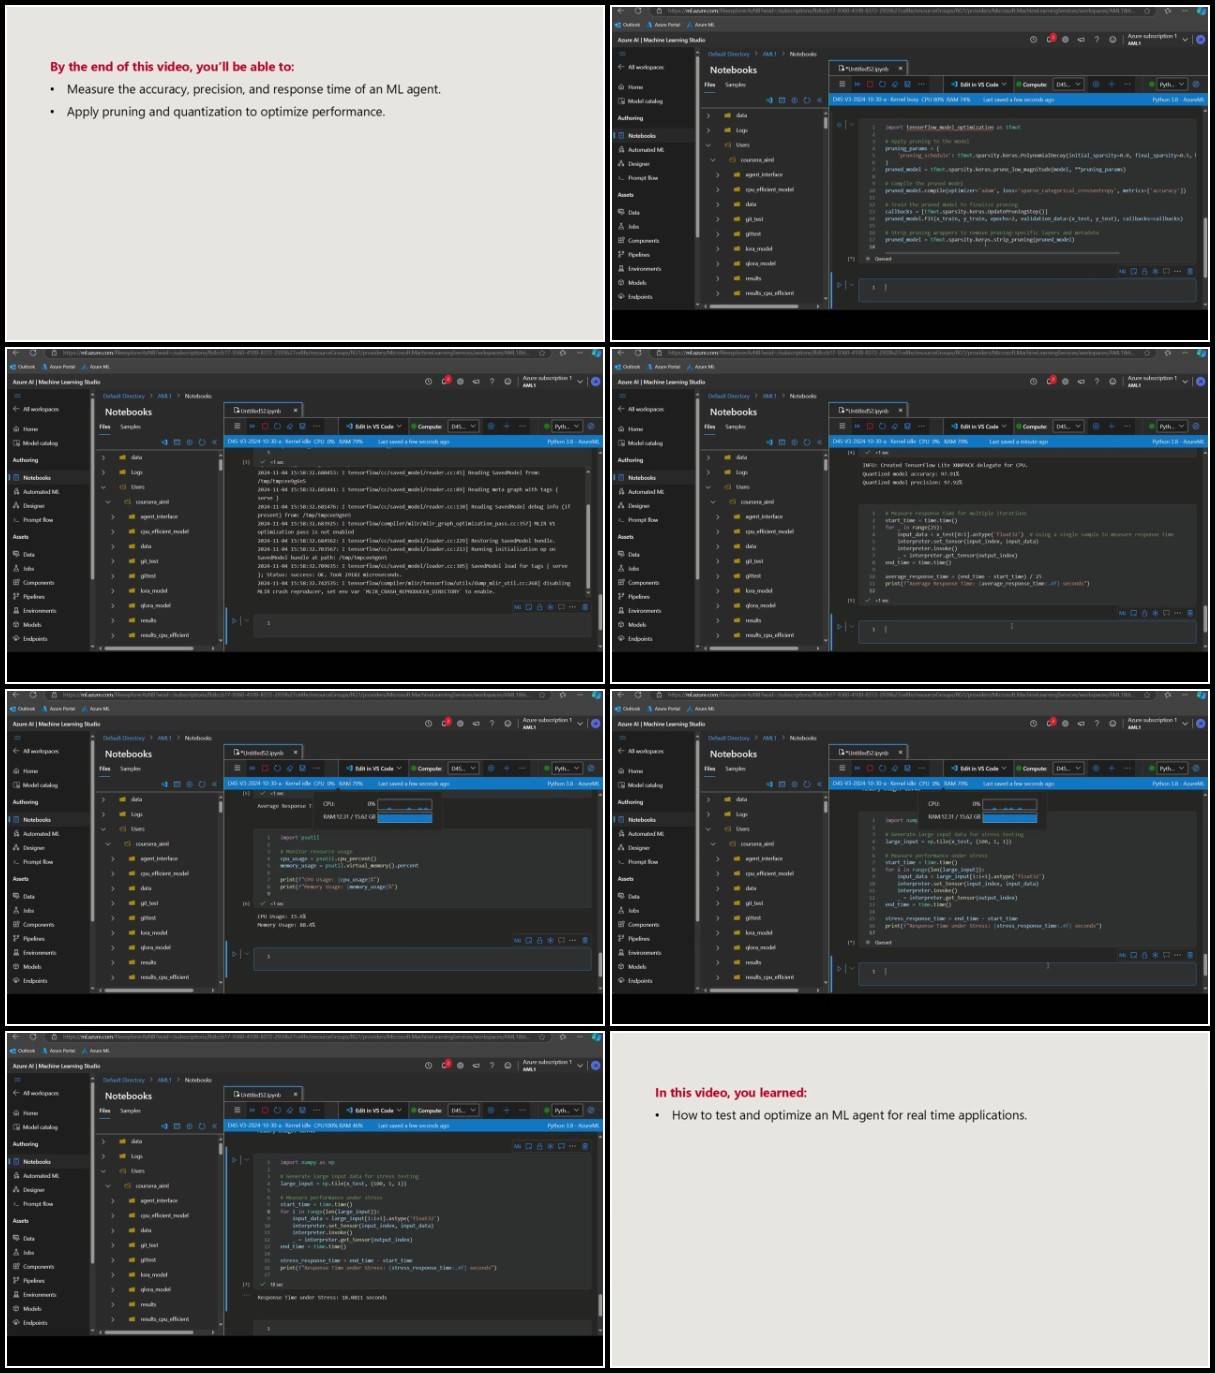In the psutil frame, click the Azure Portal bookmark

point(60,709)
